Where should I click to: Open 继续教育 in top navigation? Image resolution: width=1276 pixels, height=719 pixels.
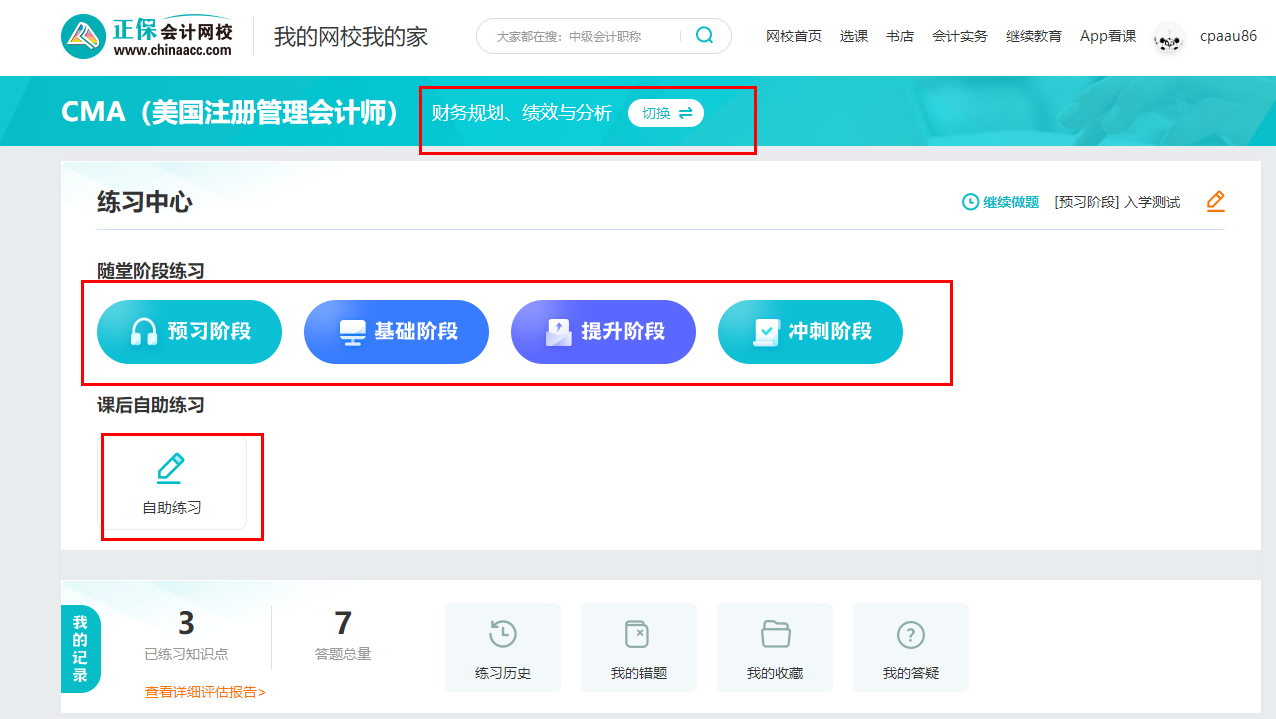[1034, 36]
